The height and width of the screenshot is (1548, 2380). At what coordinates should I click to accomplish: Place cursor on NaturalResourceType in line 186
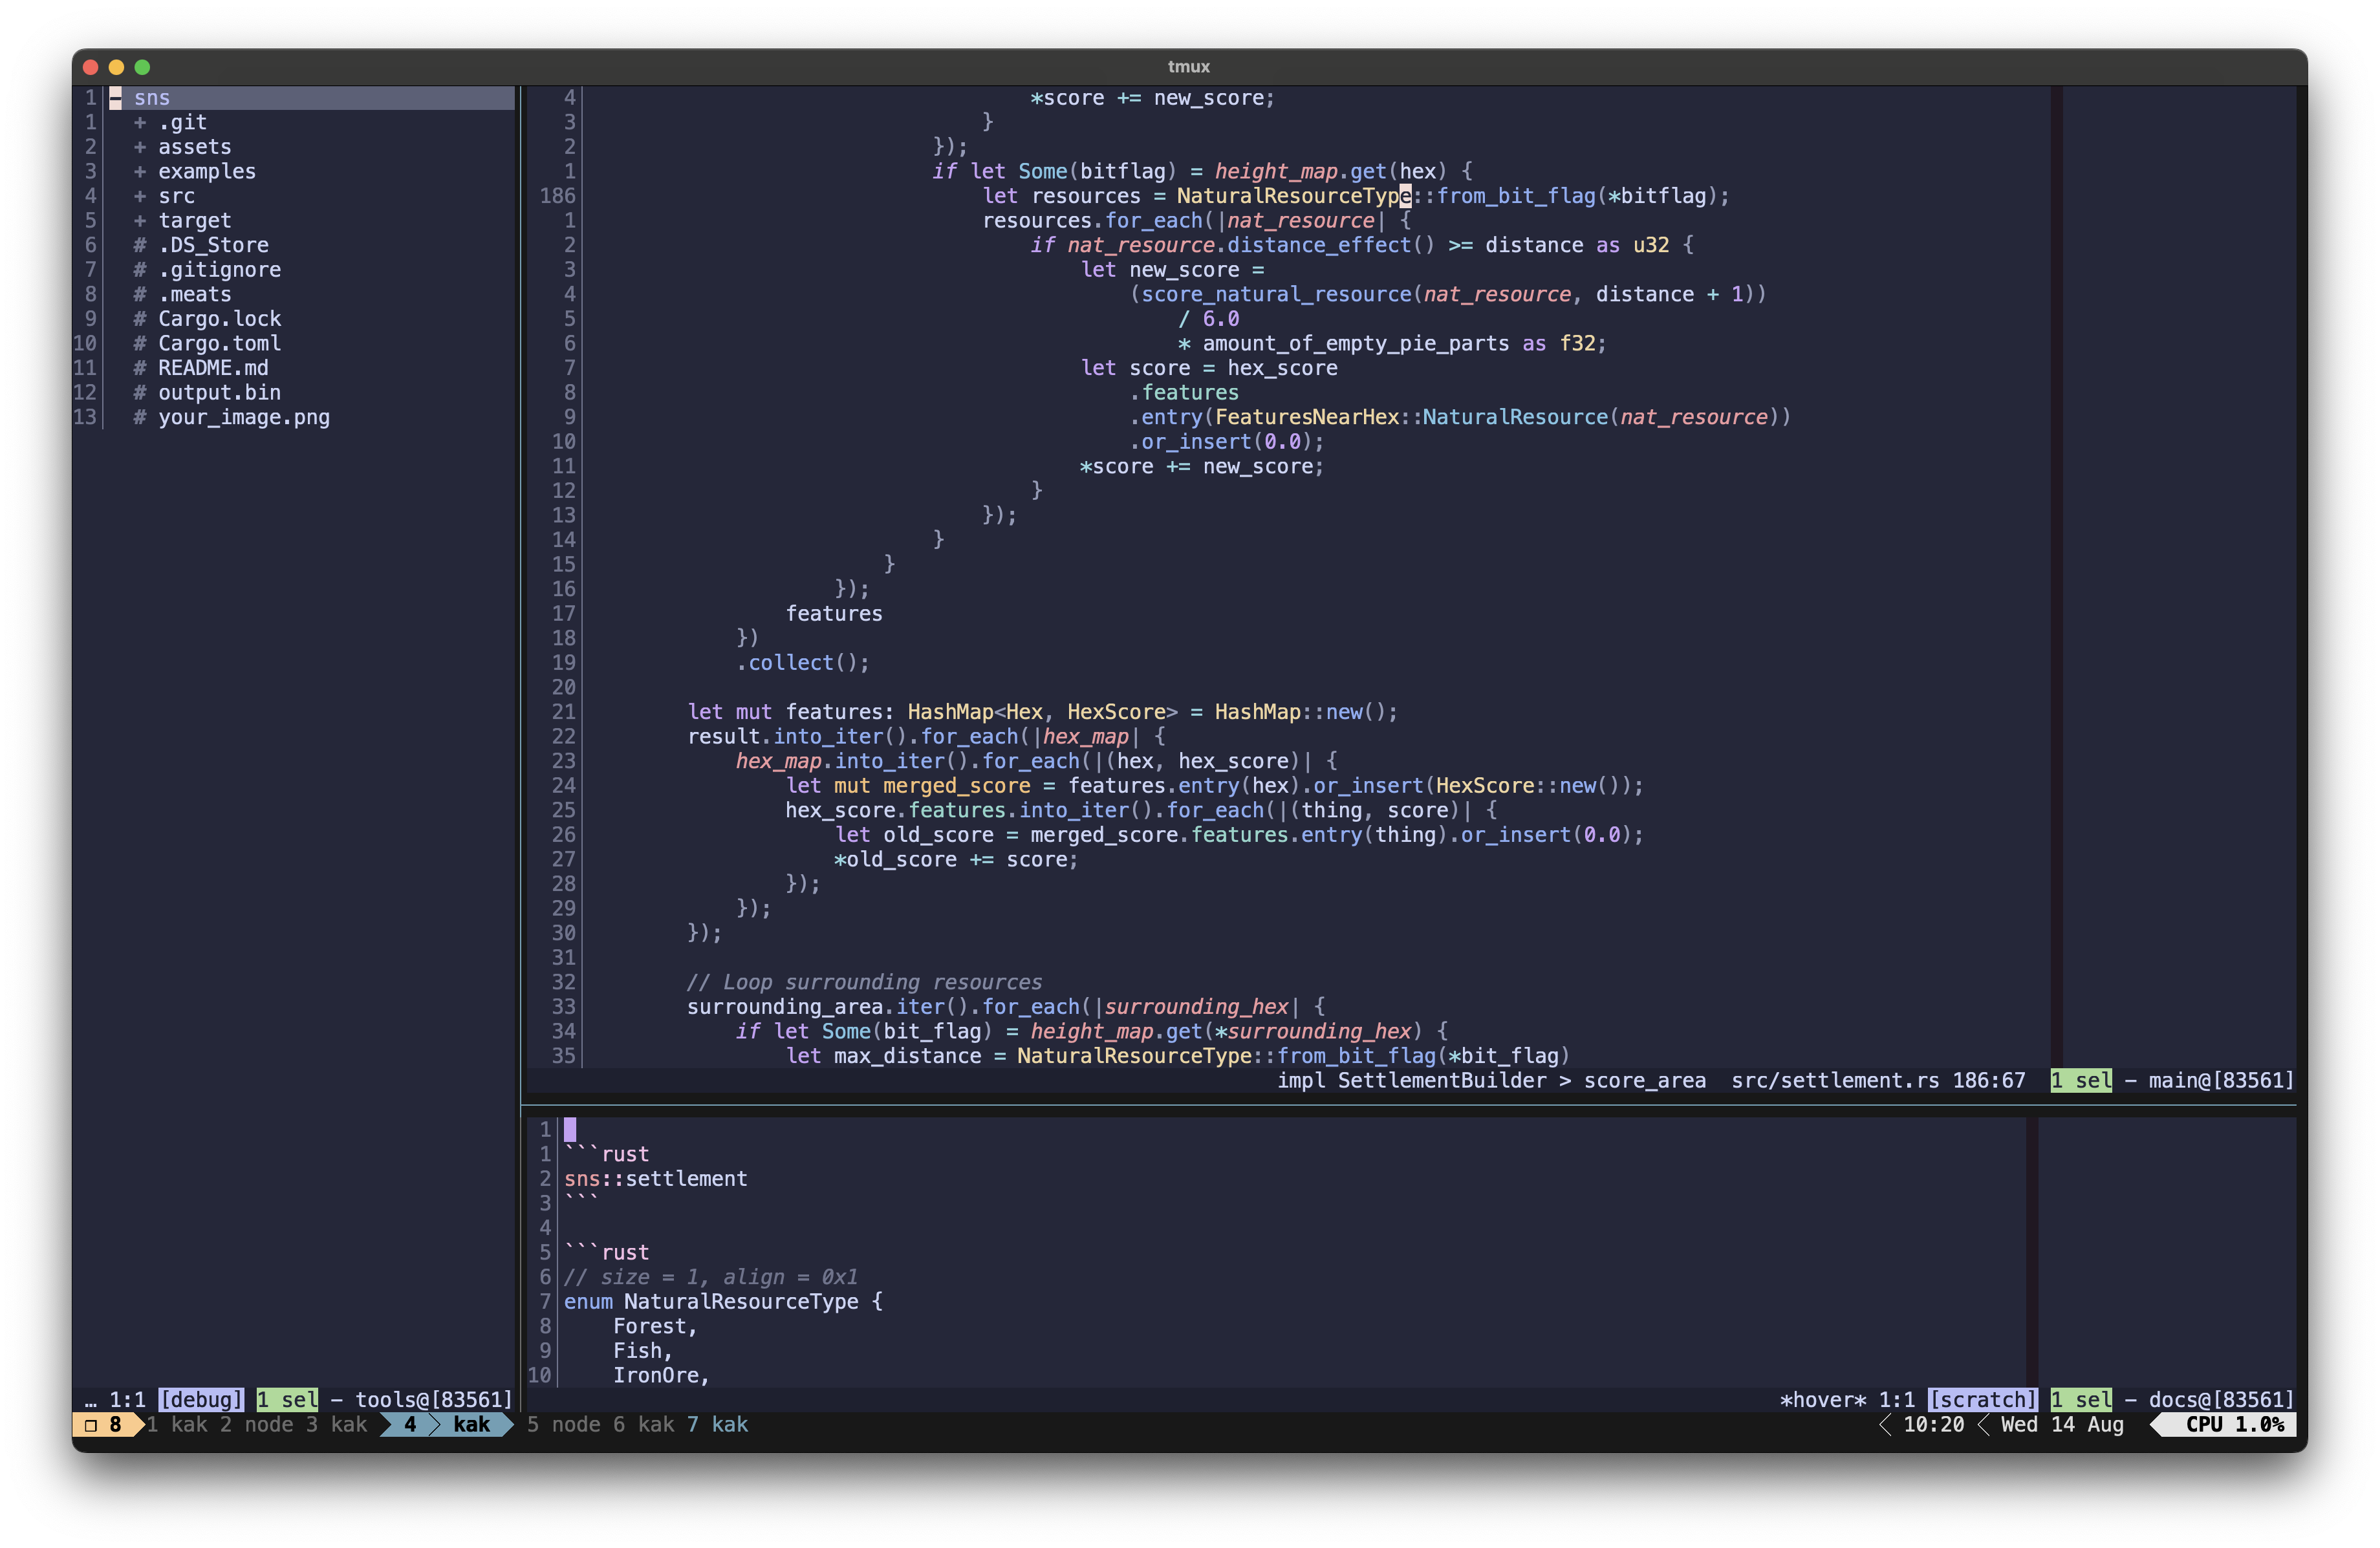pos(1294,196)
